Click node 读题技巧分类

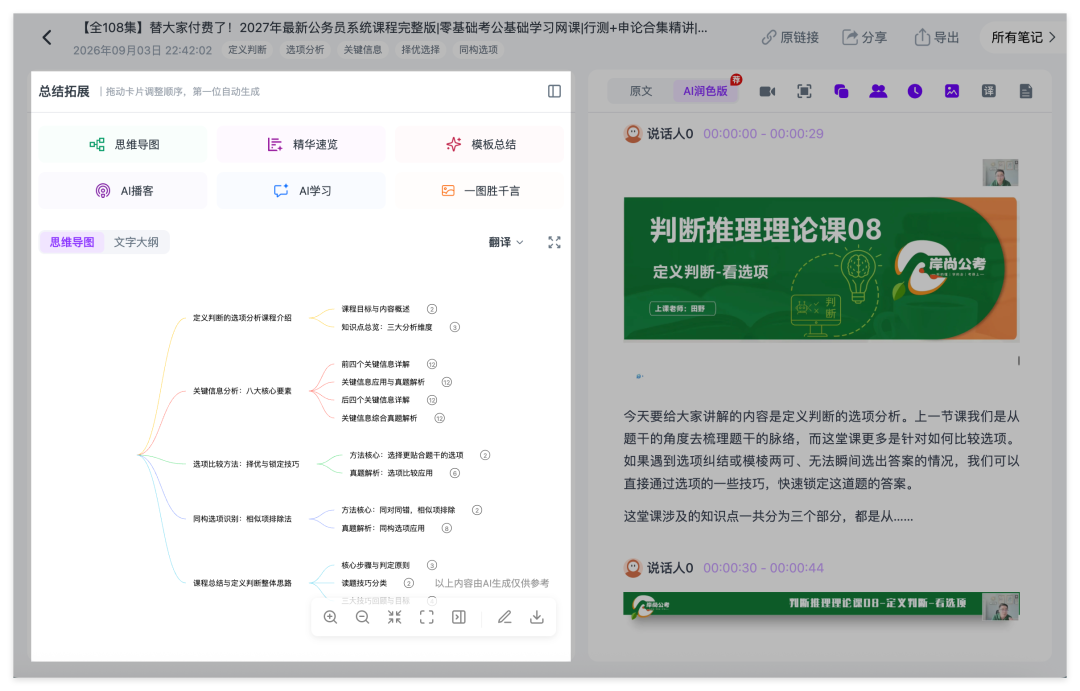pos(364,584)
